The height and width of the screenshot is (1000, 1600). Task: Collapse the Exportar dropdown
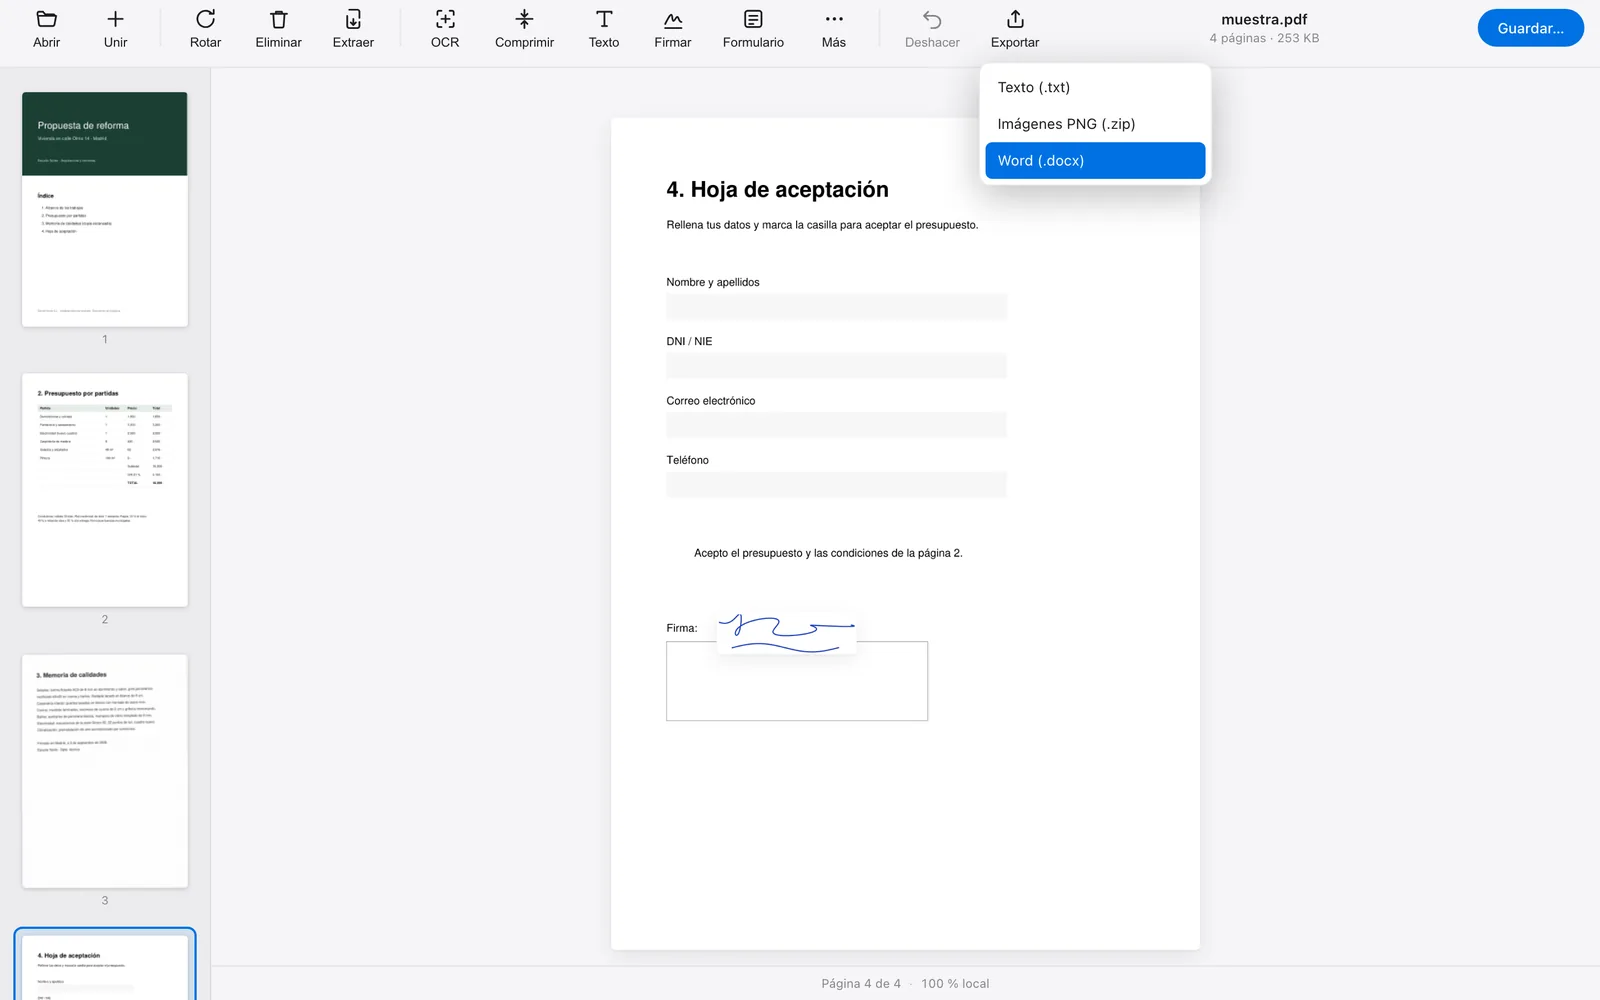tap(1015, 29)
